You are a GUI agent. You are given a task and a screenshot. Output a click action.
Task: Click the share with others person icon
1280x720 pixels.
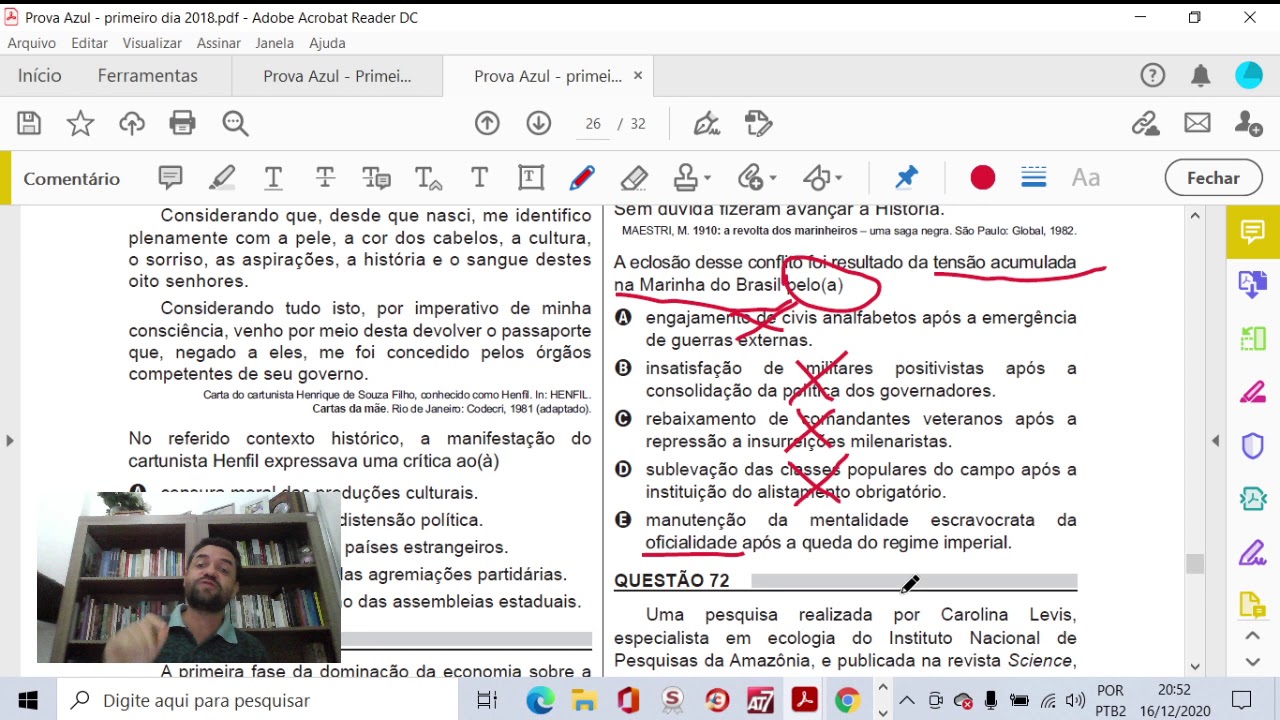tap(1249, 123)
